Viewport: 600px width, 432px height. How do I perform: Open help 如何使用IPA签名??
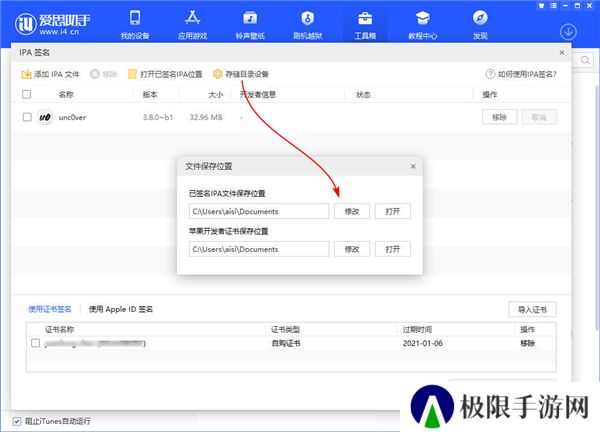coord(521,74)
